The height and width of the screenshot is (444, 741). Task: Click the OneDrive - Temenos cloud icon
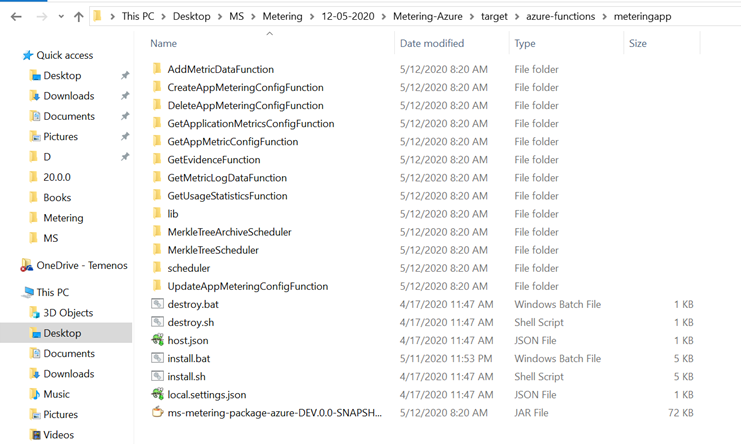coord(27,265)
